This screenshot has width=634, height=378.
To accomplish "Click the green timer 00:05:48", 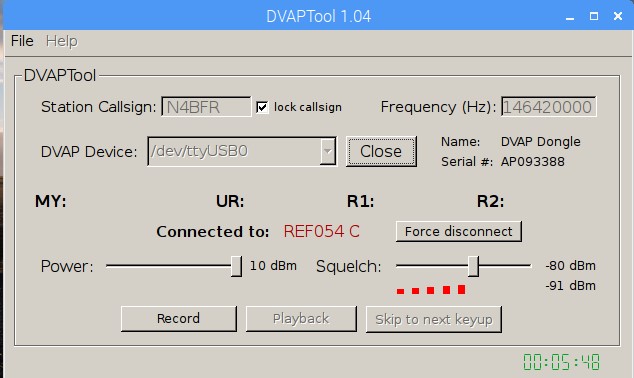I will point(562,362).
